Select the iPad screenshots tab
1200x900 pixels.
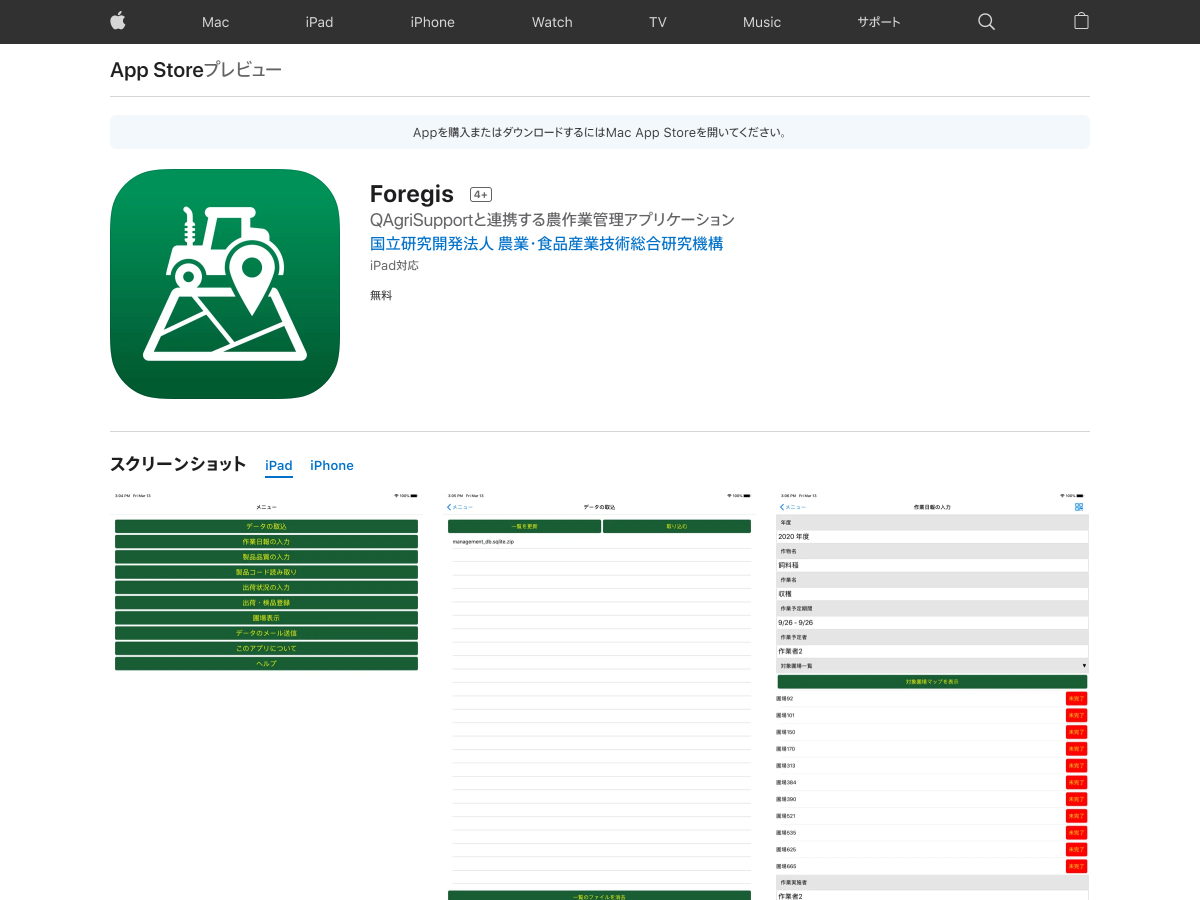click(279, 466)
